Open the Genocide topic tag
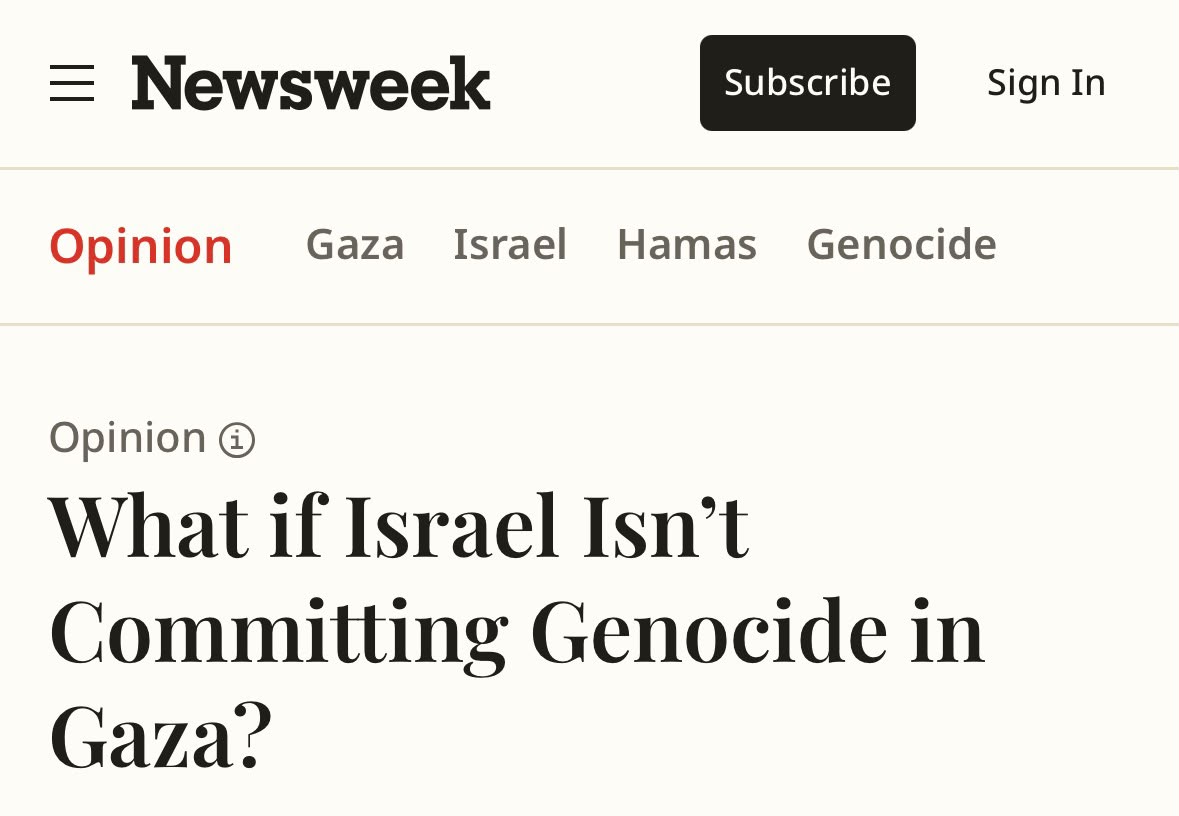This screenshot has width=1179, height=816. [x=902, y=244]
